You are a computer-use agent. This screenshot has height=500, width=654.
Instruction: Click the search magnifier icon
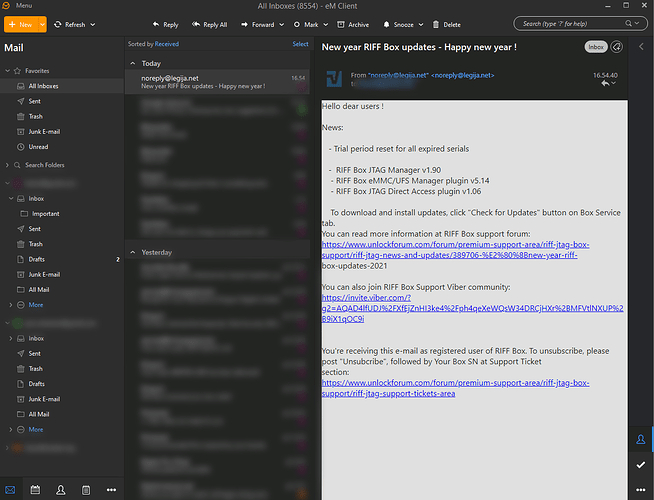pos(628,23)
